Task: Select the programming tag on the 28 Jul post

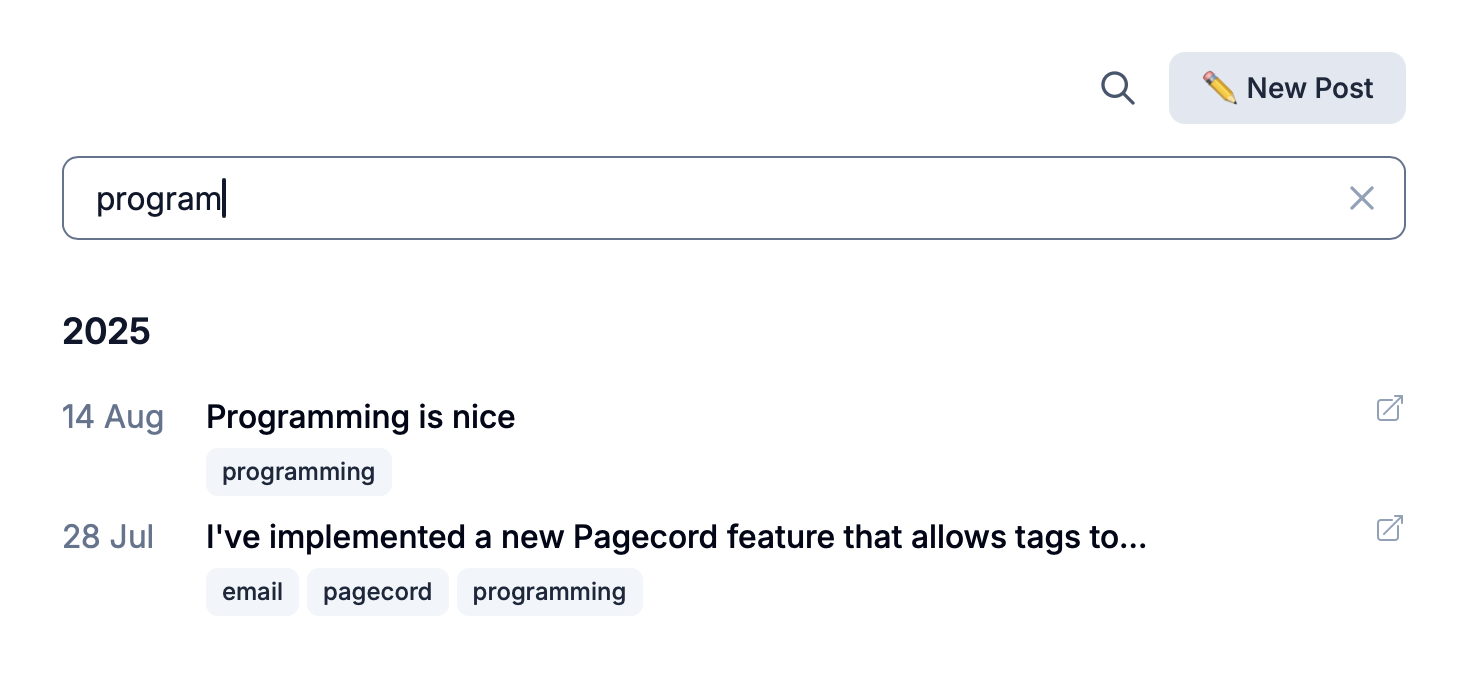Action: pos(549,592)
